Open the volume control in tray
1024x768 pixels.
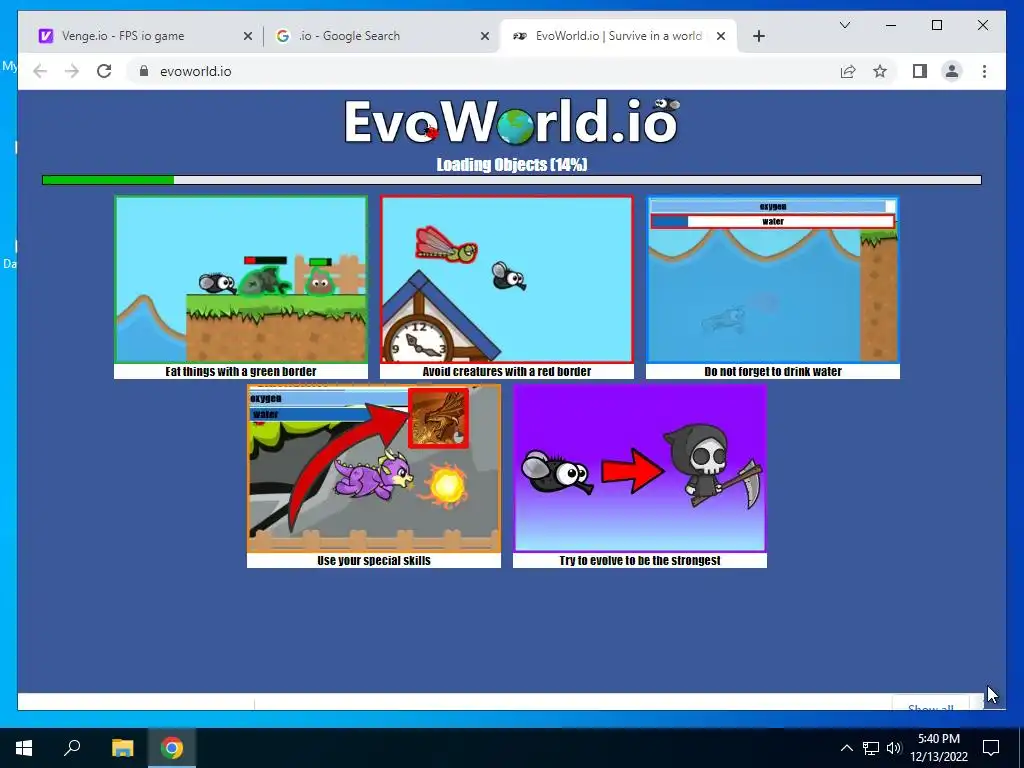click(894, 748)
